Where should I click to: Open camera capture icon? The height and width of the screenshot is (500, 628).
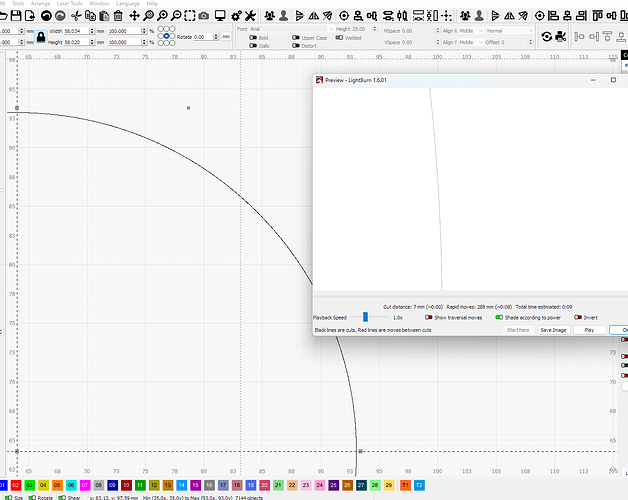(204, 16)
